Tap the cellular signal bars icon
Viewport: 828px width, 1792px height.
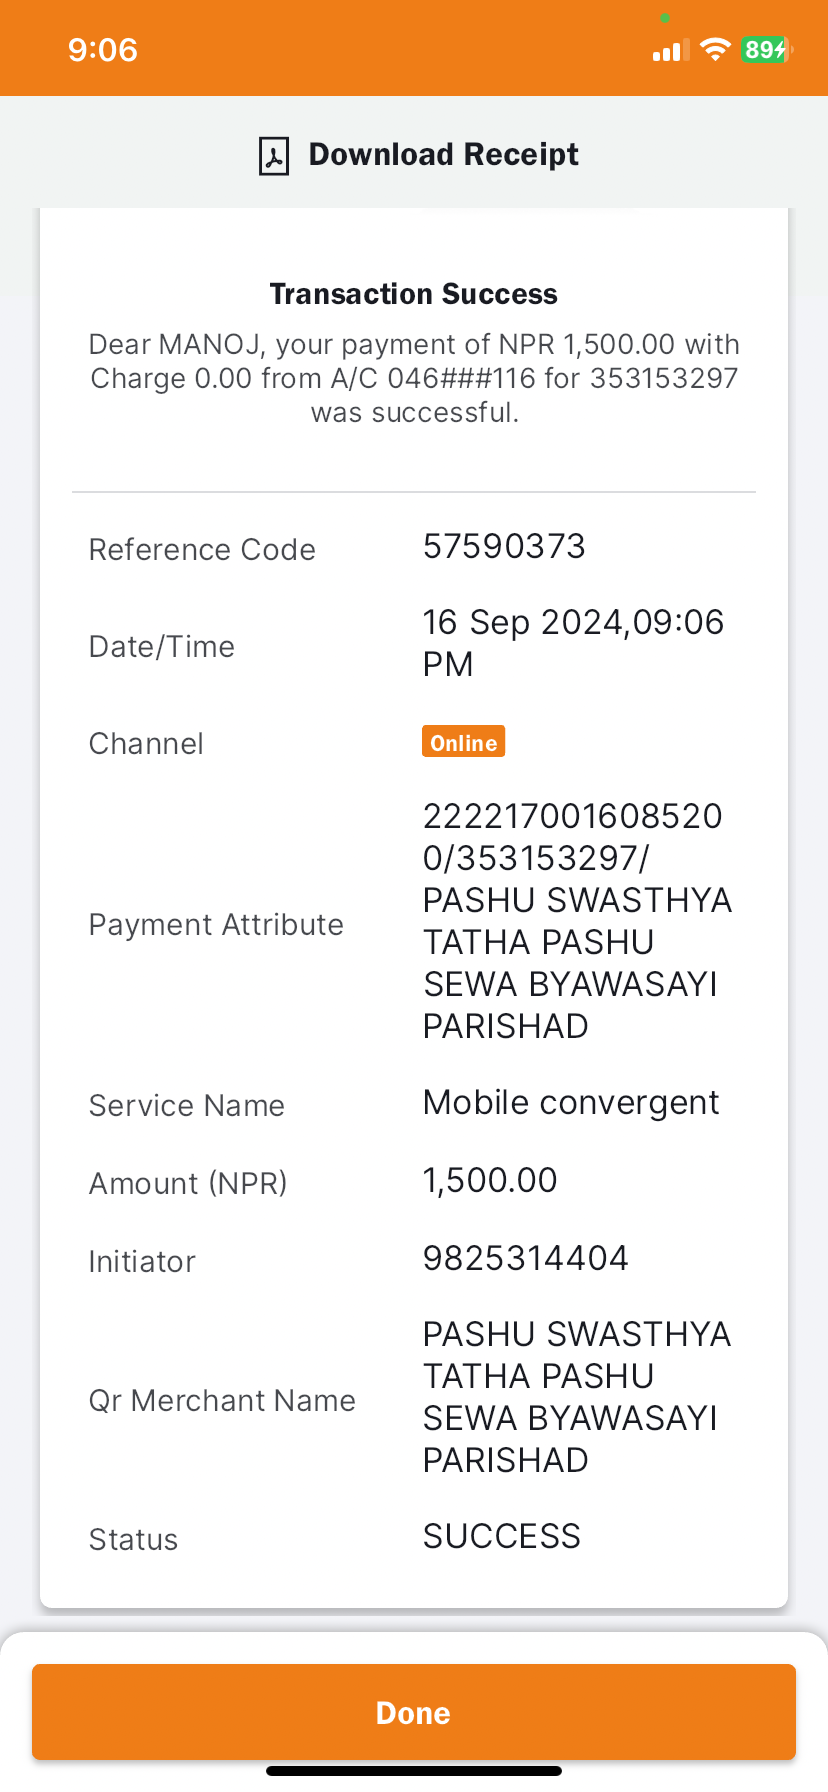670,51
